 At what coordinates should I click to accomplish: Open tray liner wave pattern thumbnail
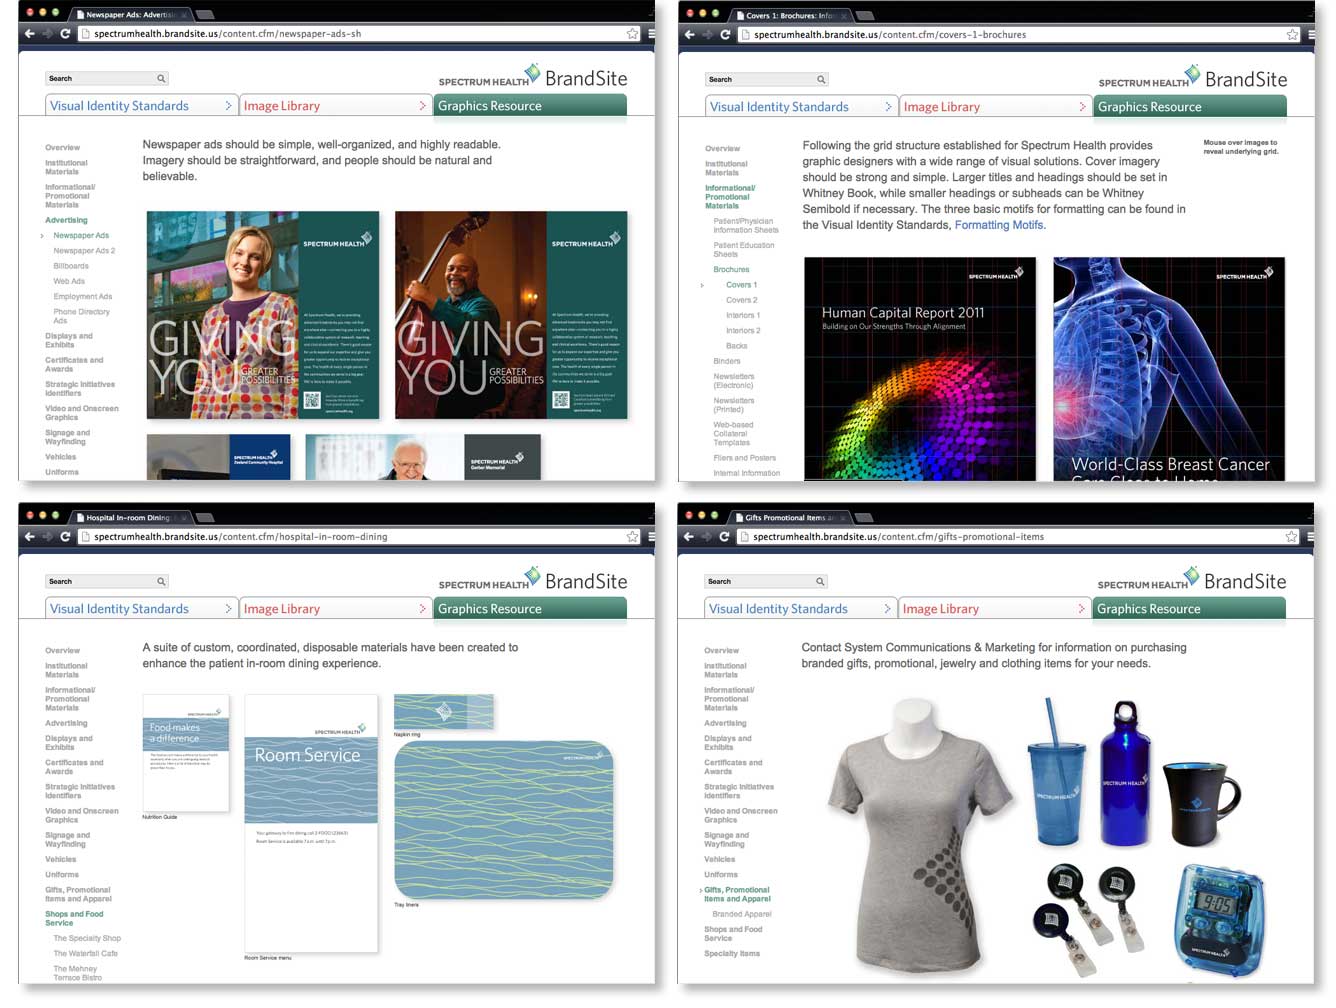coord(504,820)
